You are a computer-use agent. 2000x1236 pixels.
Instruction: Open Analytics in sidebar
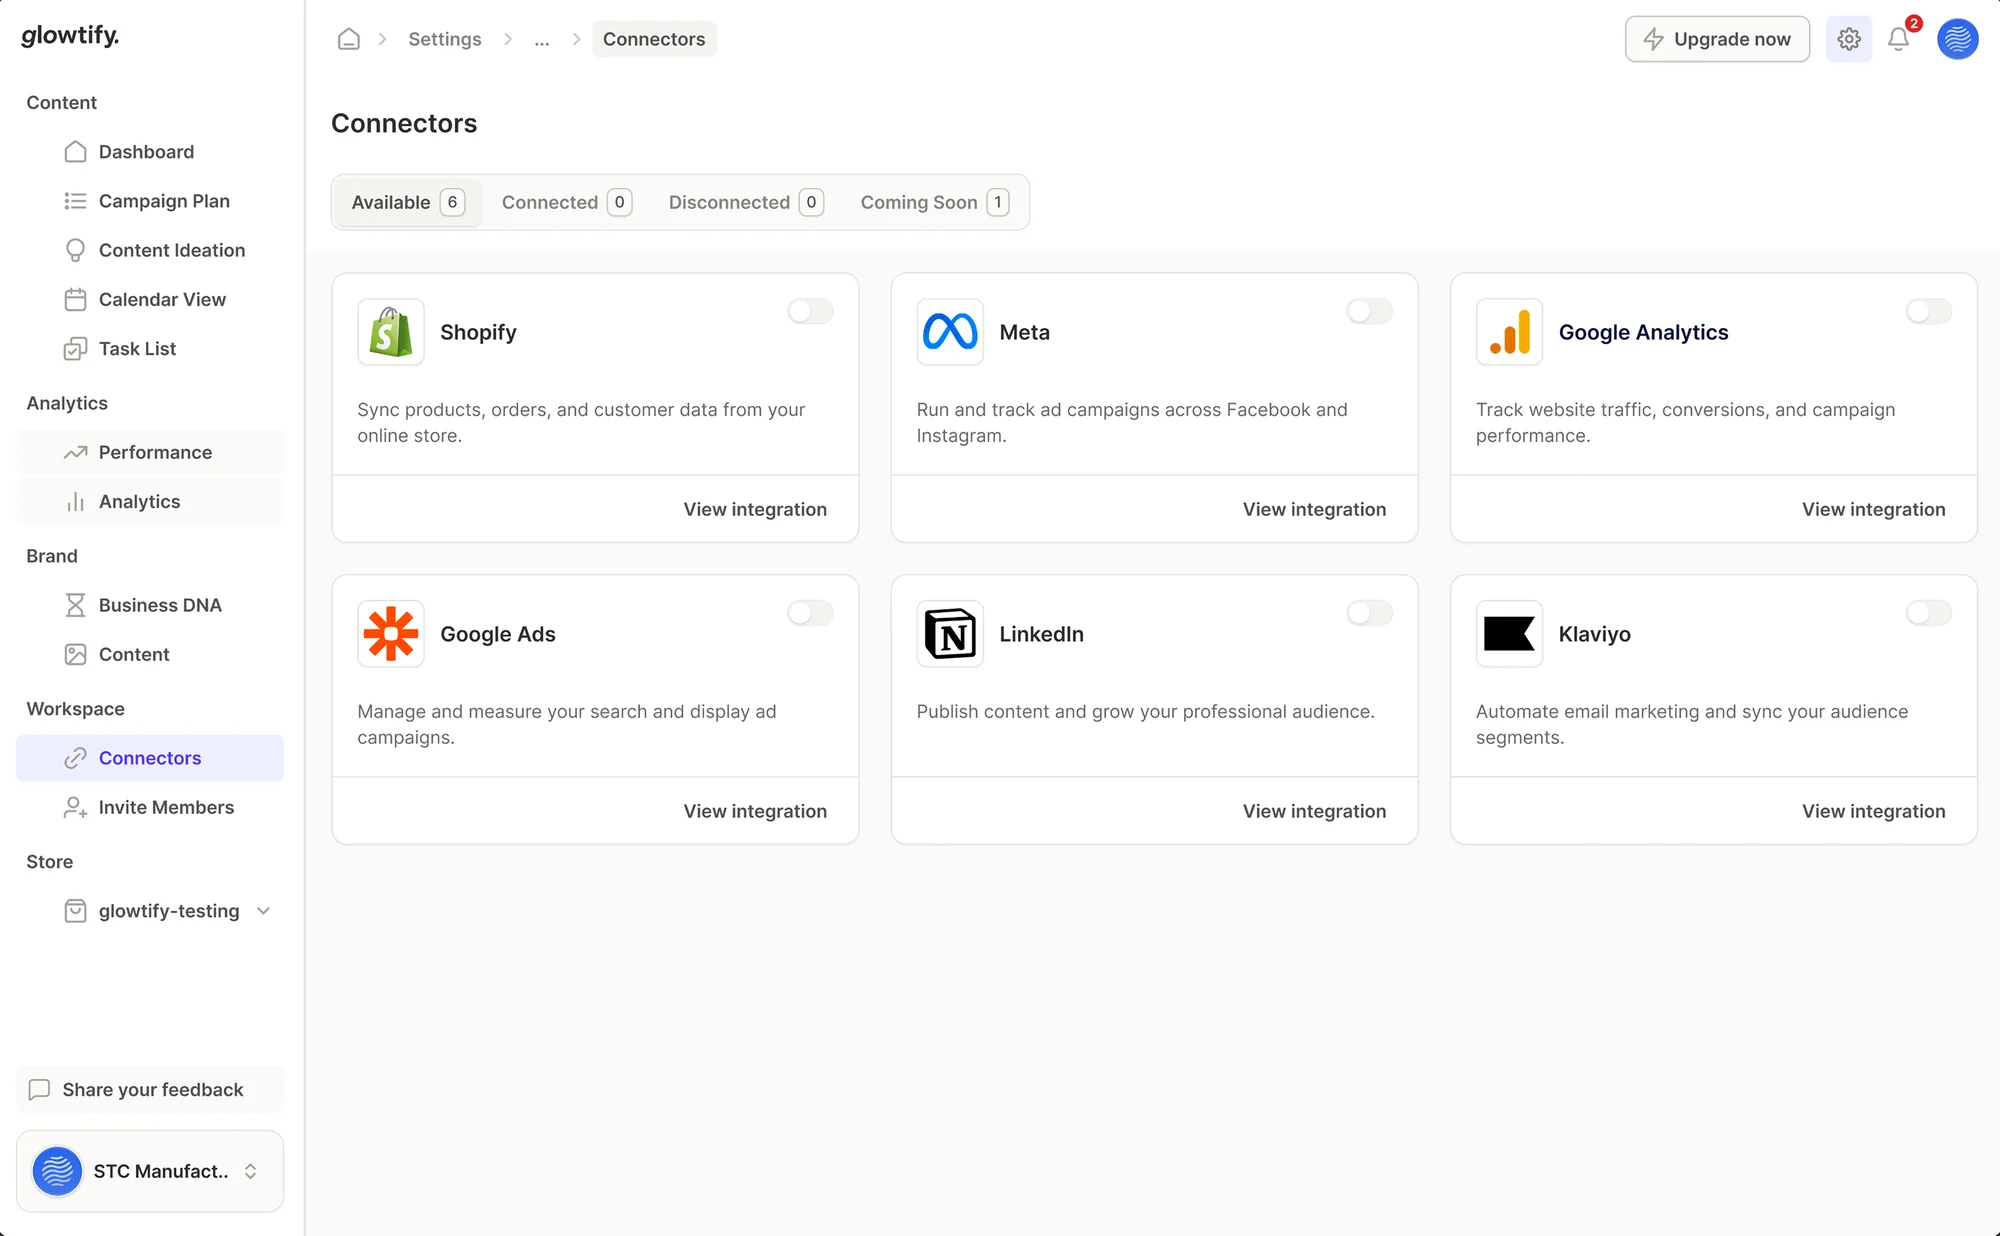point(150,501)
